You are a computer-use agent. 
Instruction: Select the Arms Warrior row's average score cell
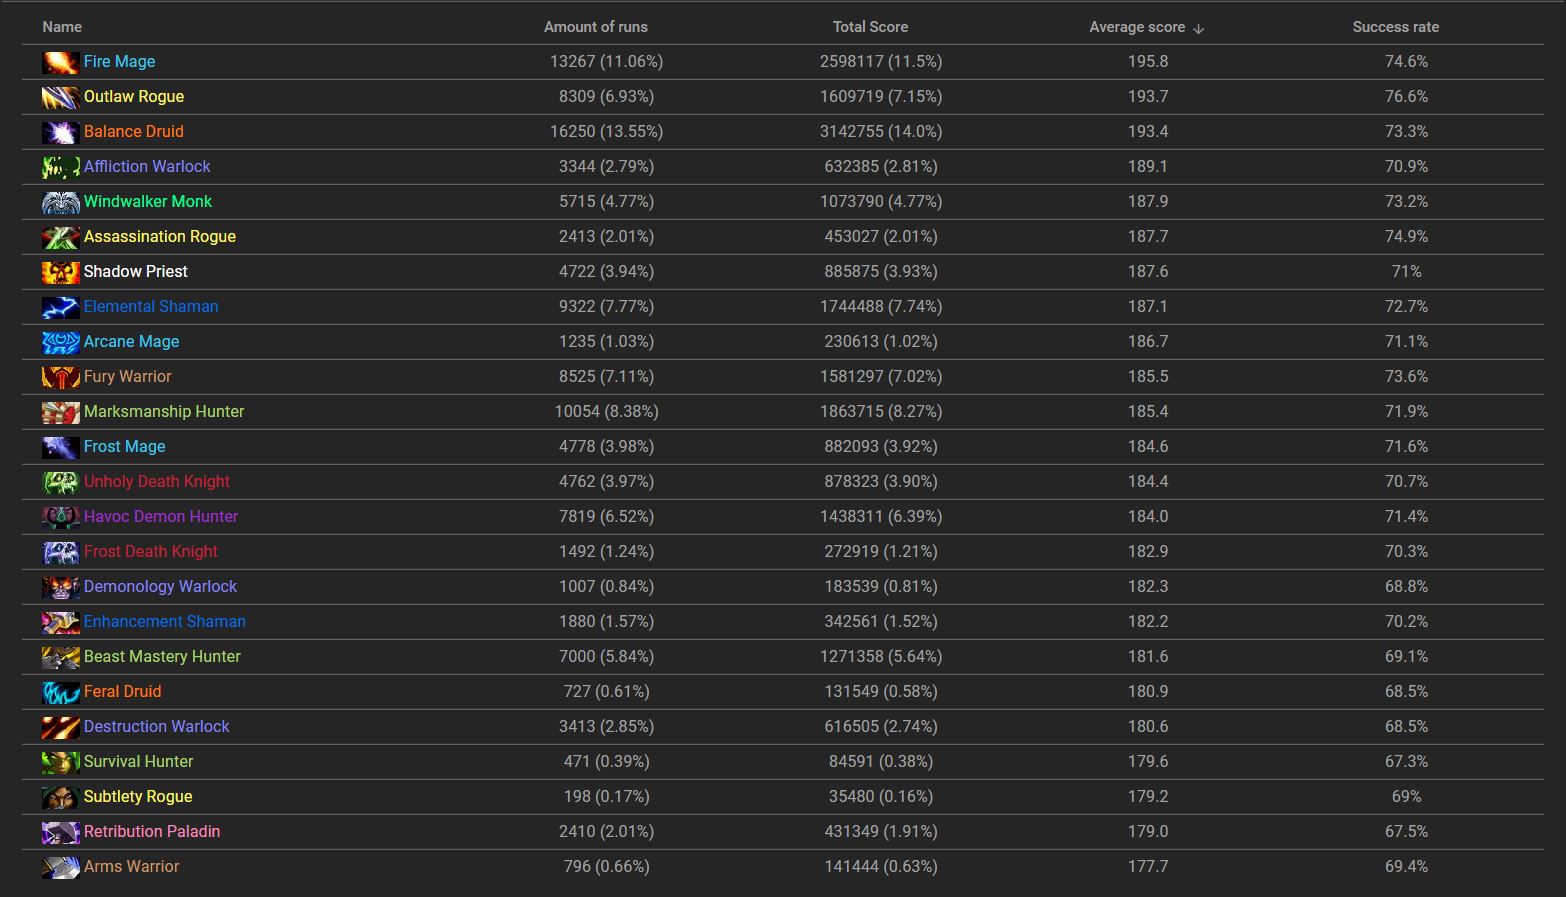[x=1147, y=866]
